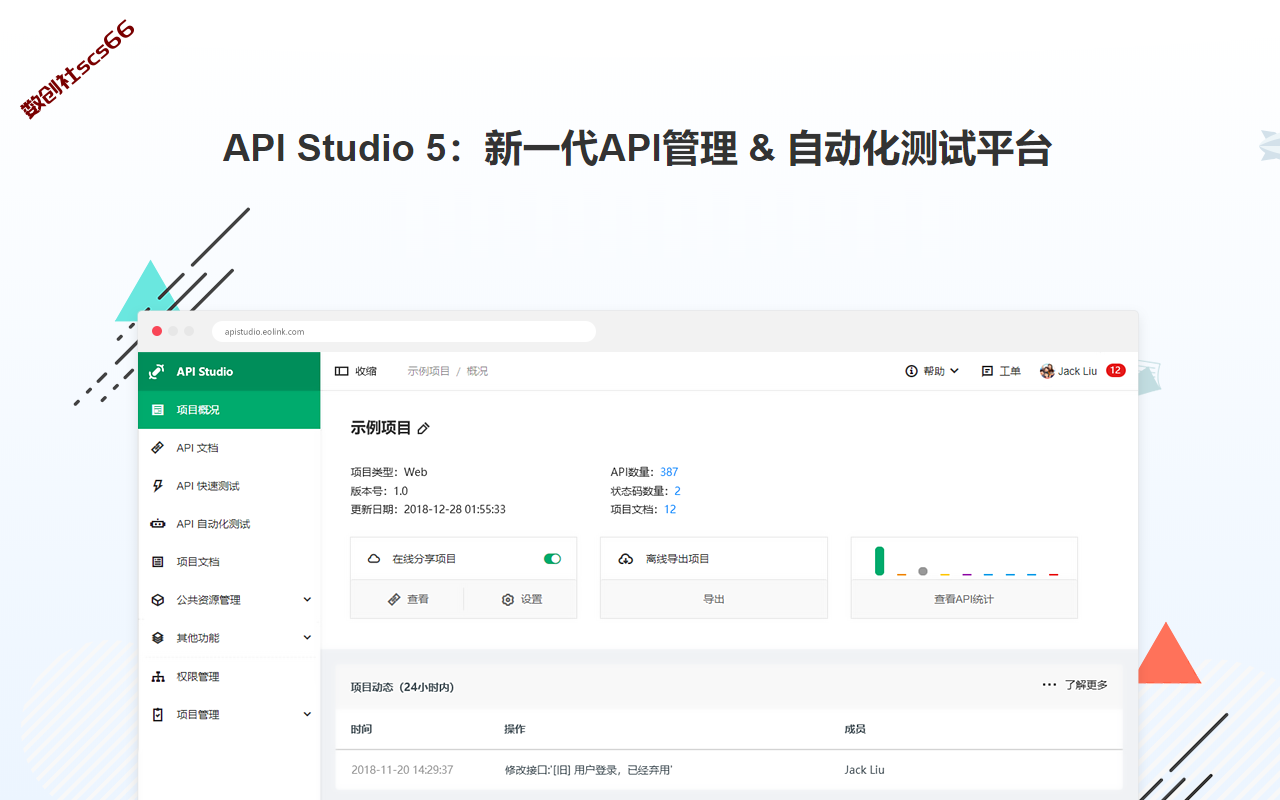Image resolution: width=1280 pixels, height=800 pixels.
Task: Click the 12 notifications badge
Action: point(1115,370)
